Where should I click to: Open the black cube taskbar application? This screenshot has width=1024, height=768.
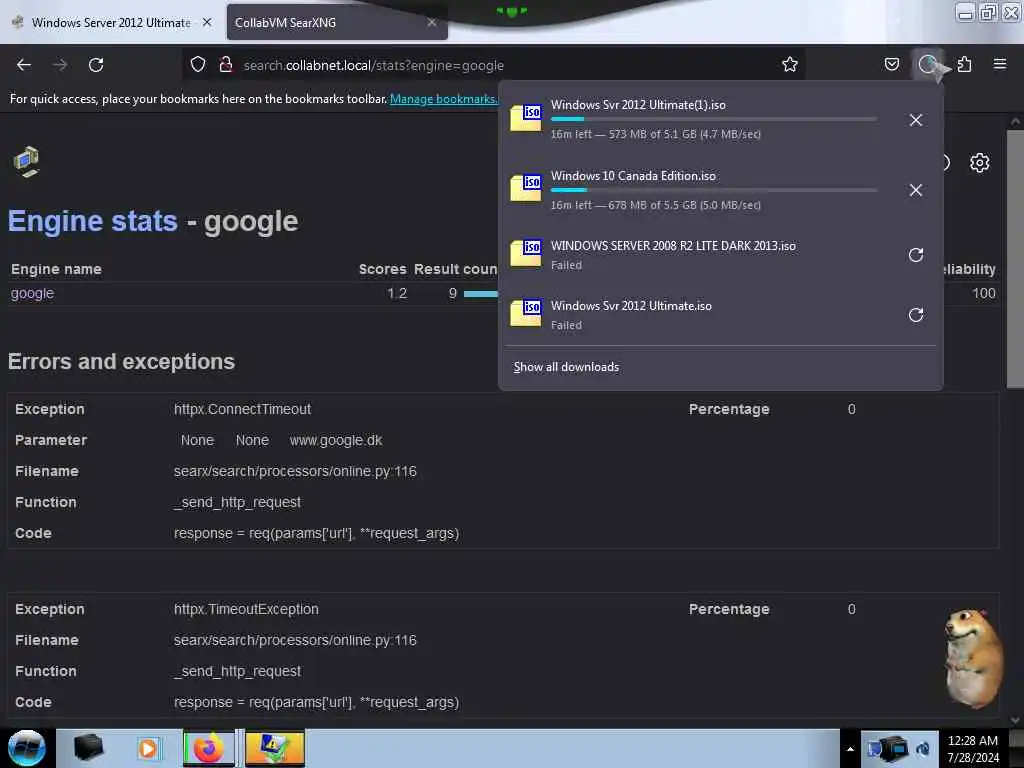coord(88,748)
